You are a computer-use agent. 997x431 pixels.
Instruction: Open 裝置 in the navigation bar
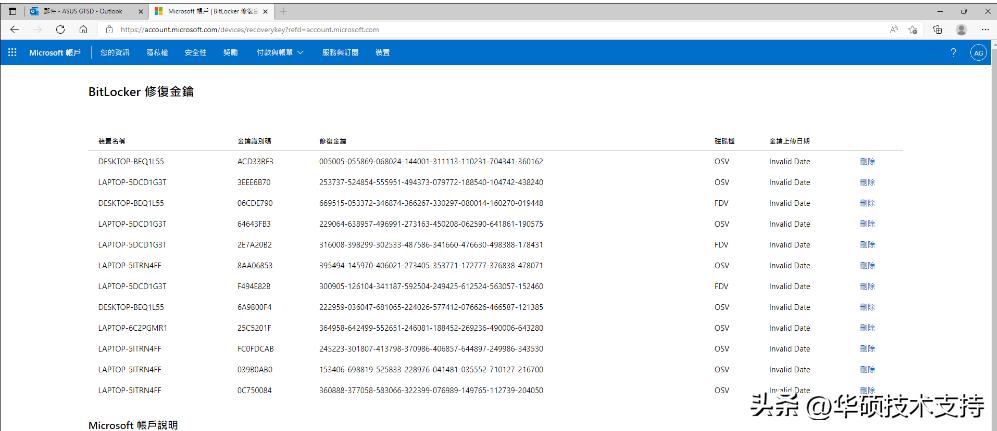[383, 53]
